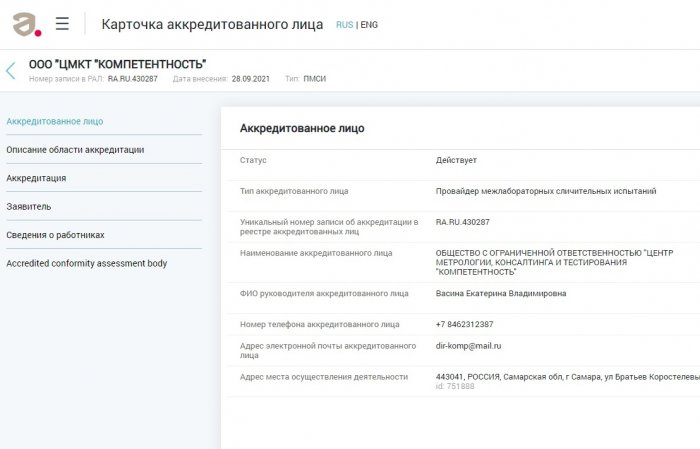This screenshot has height=449, width=700.
Task: Click the ФИО руководителя аккредитованного лица label
Action: 324,294
